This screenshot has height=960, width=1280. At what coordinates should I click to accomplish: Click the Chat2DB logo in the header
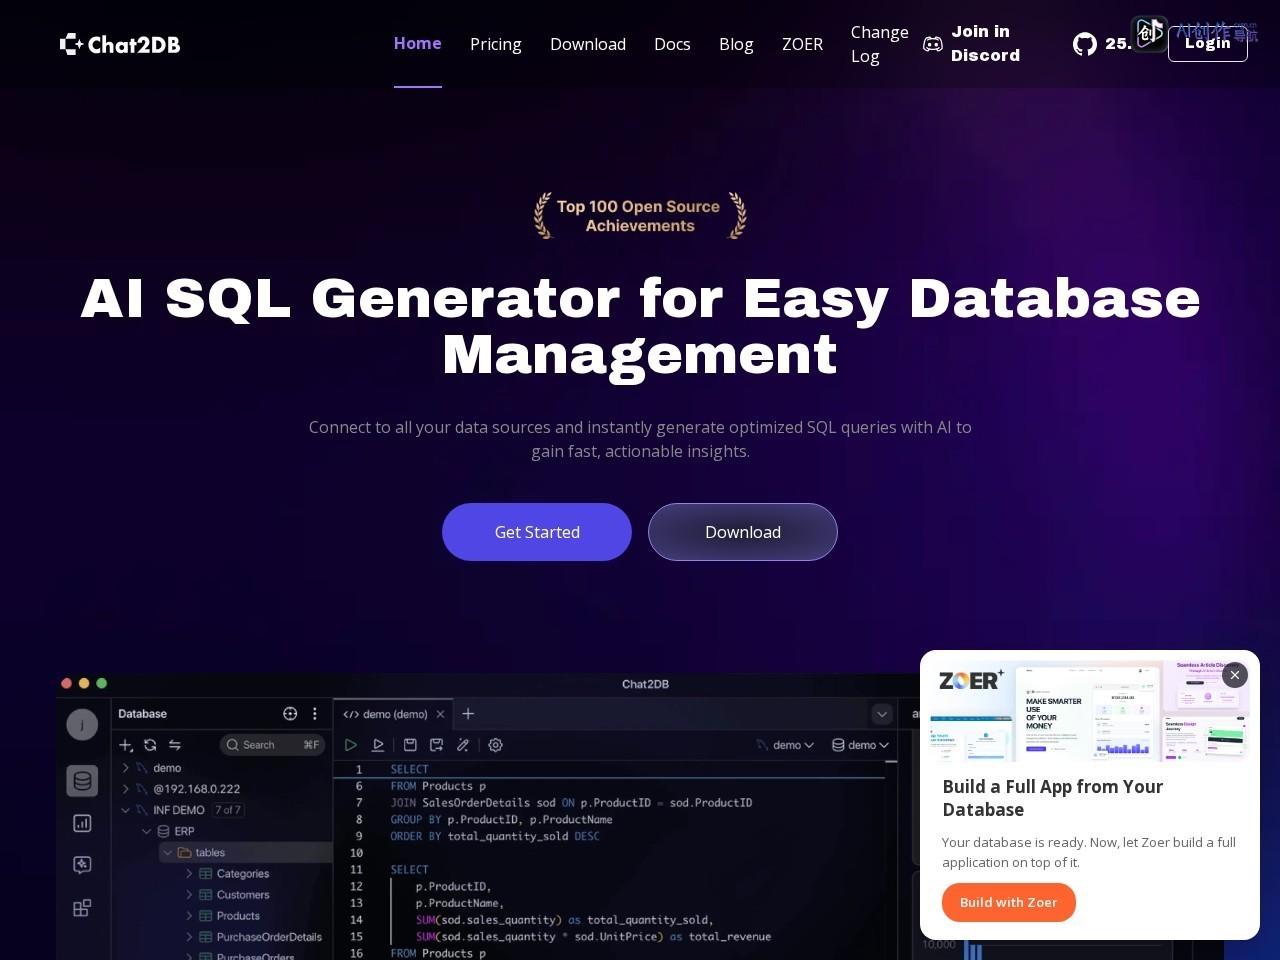click(120, 44)
